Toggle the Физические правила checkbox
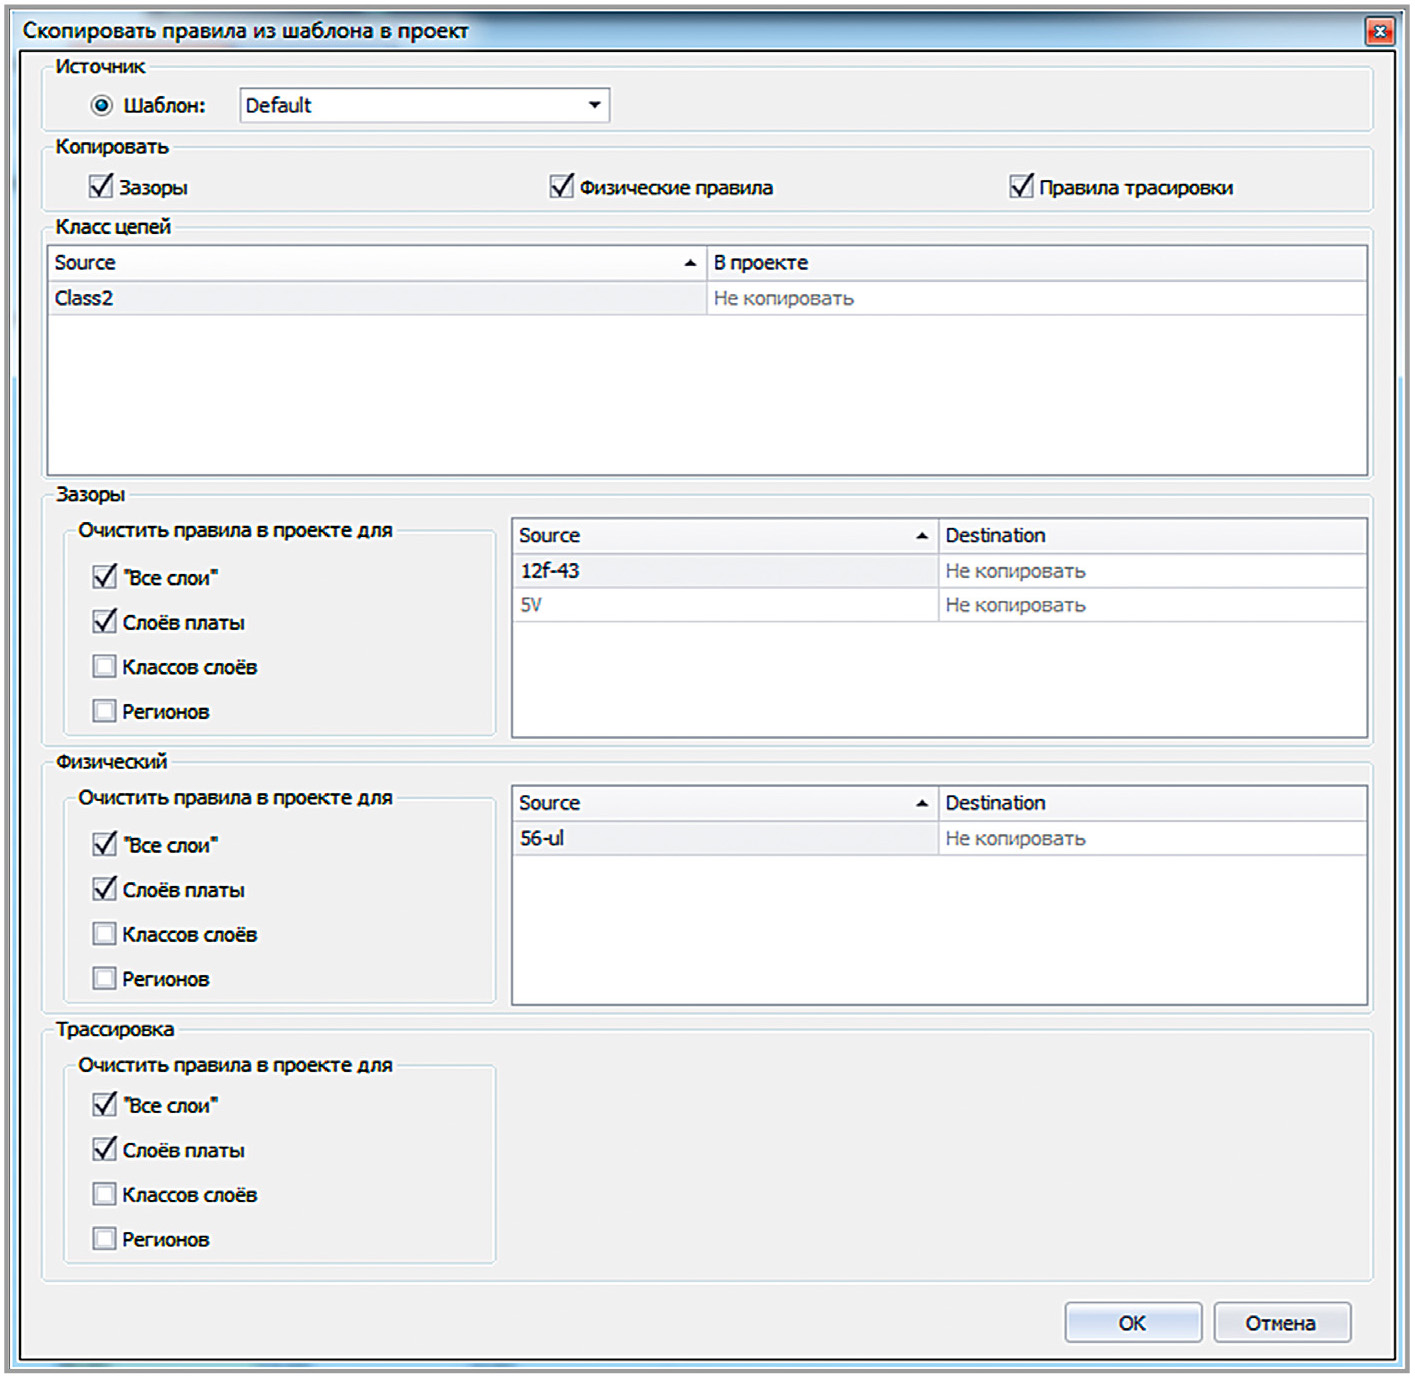This screenshot has width=1415, height=1378. click(562, 186)
